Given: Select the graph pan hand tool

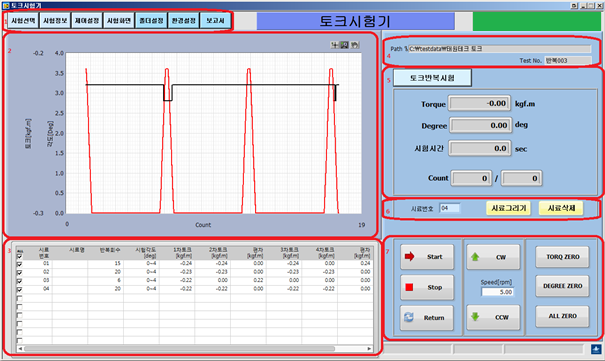Looking at the screenshot, I should pyautogui.click(x=355, y=45).
